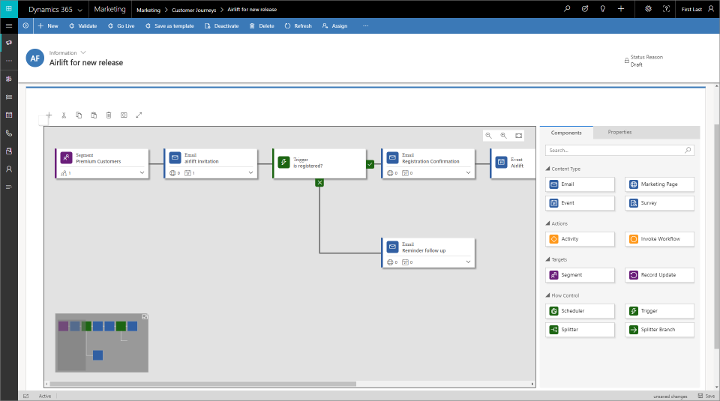Click the full-screen expand arrows in canvas toolbar
The width and height of the screenshot is (720, 401).
point(138,116)
